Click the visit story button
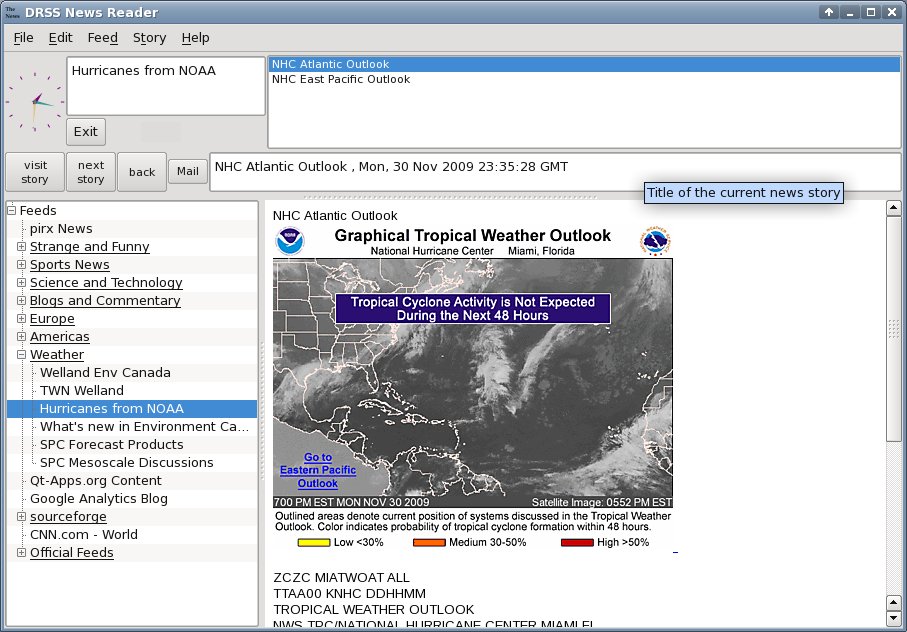 [35, 172]
